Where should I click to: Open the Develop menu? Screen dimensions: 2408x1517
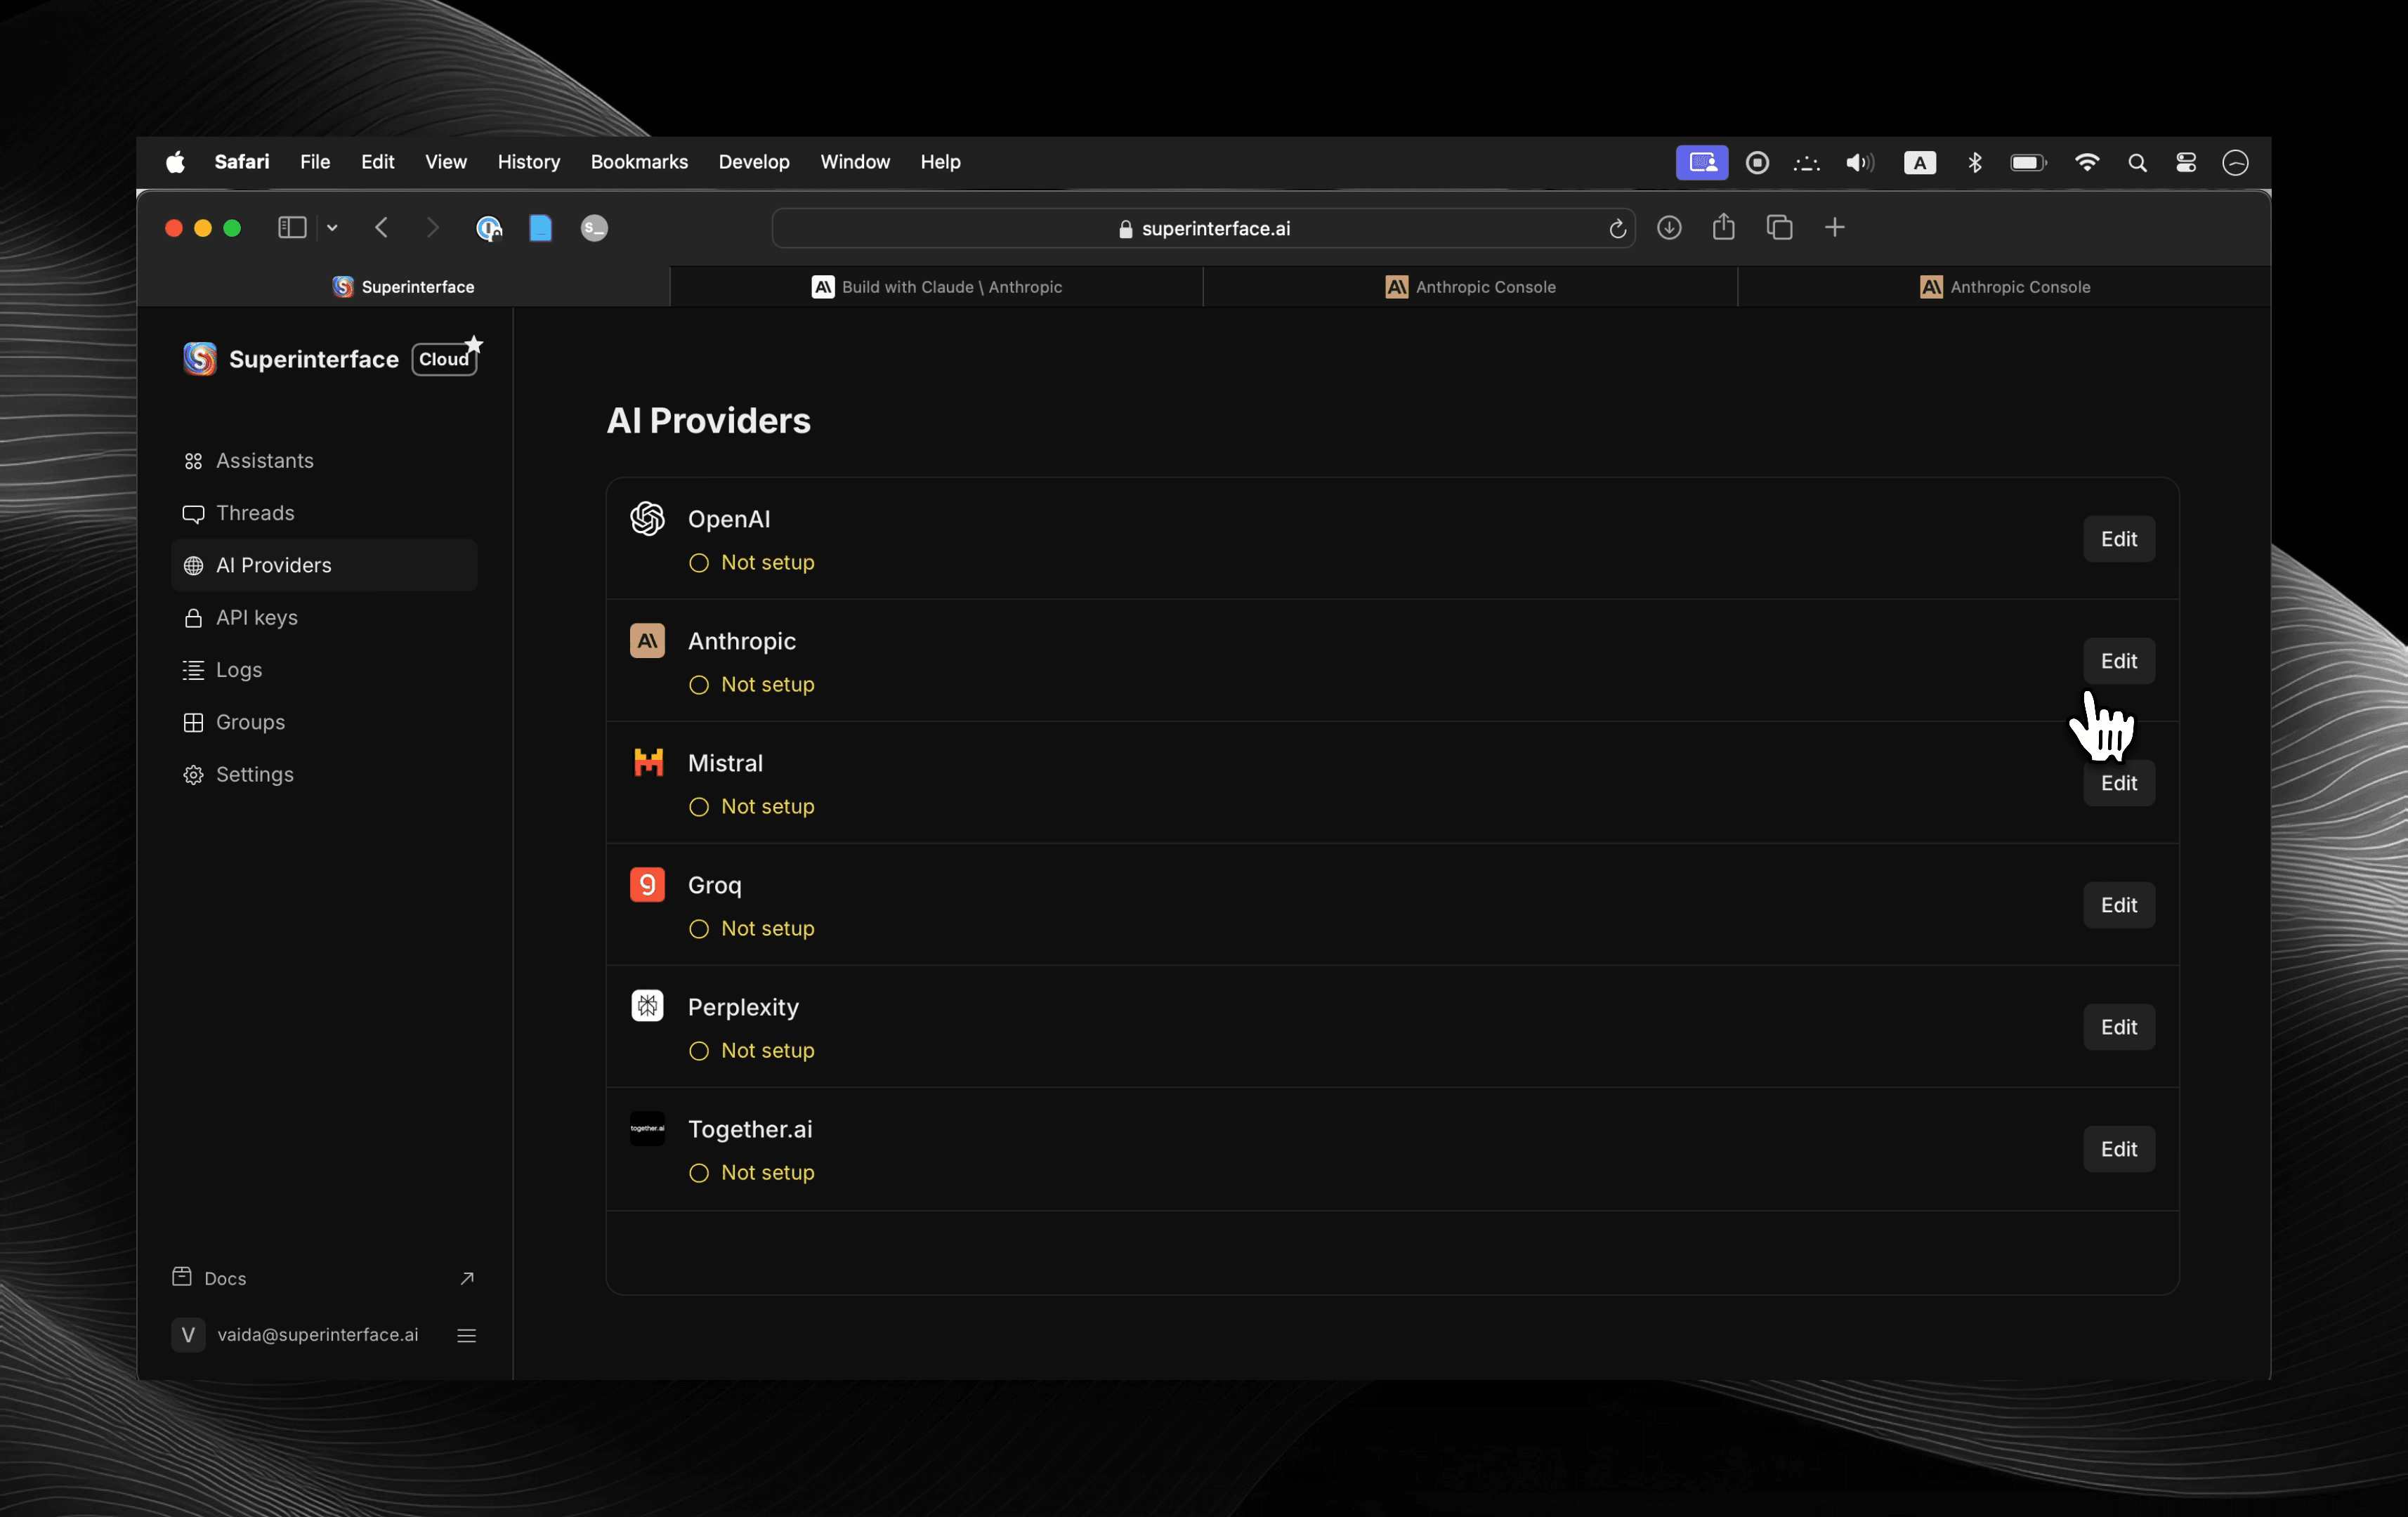[x=754, y=162]
